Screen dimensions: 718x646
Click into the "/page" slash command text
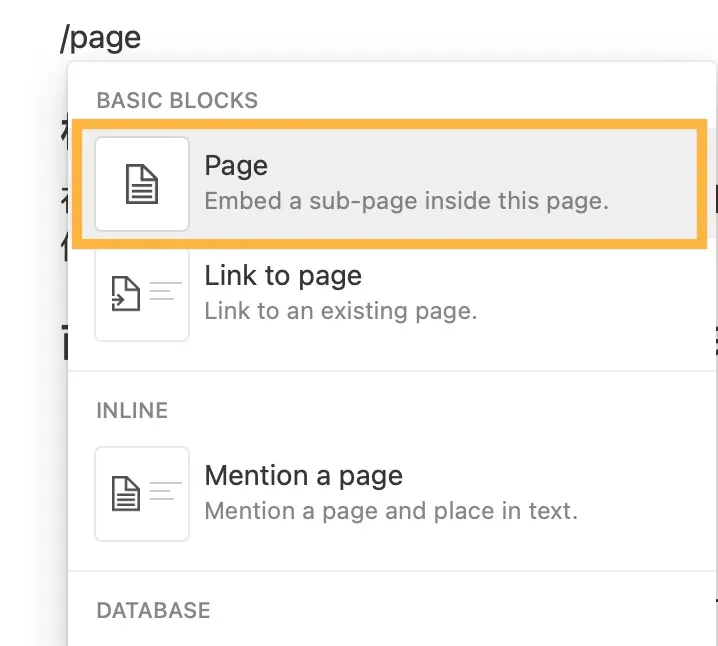pyautogui.click(x=101, y=38)
